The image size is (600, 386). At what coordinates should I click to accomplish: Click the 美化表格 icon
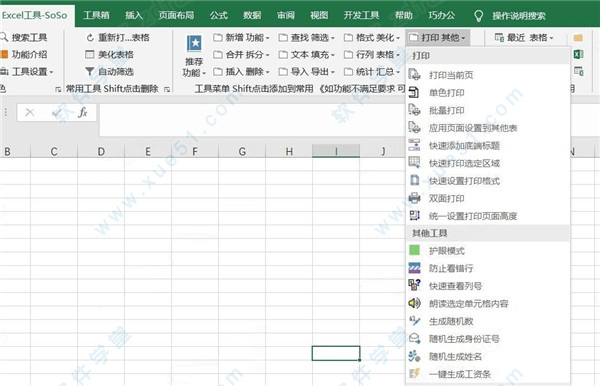tap(89, 54)
